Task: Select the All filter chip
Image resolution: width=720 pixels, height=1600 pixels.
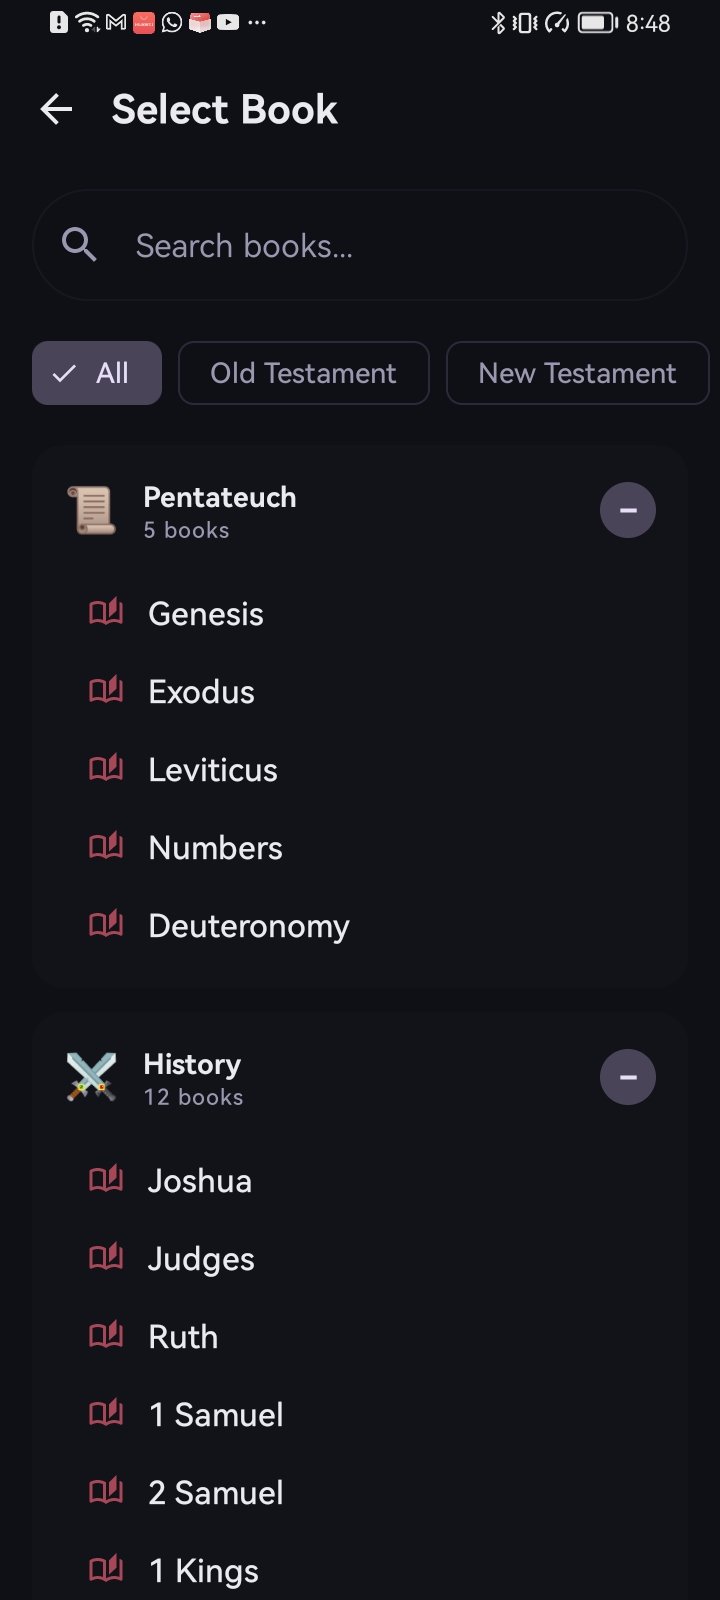Action: [x=97, y=373]
